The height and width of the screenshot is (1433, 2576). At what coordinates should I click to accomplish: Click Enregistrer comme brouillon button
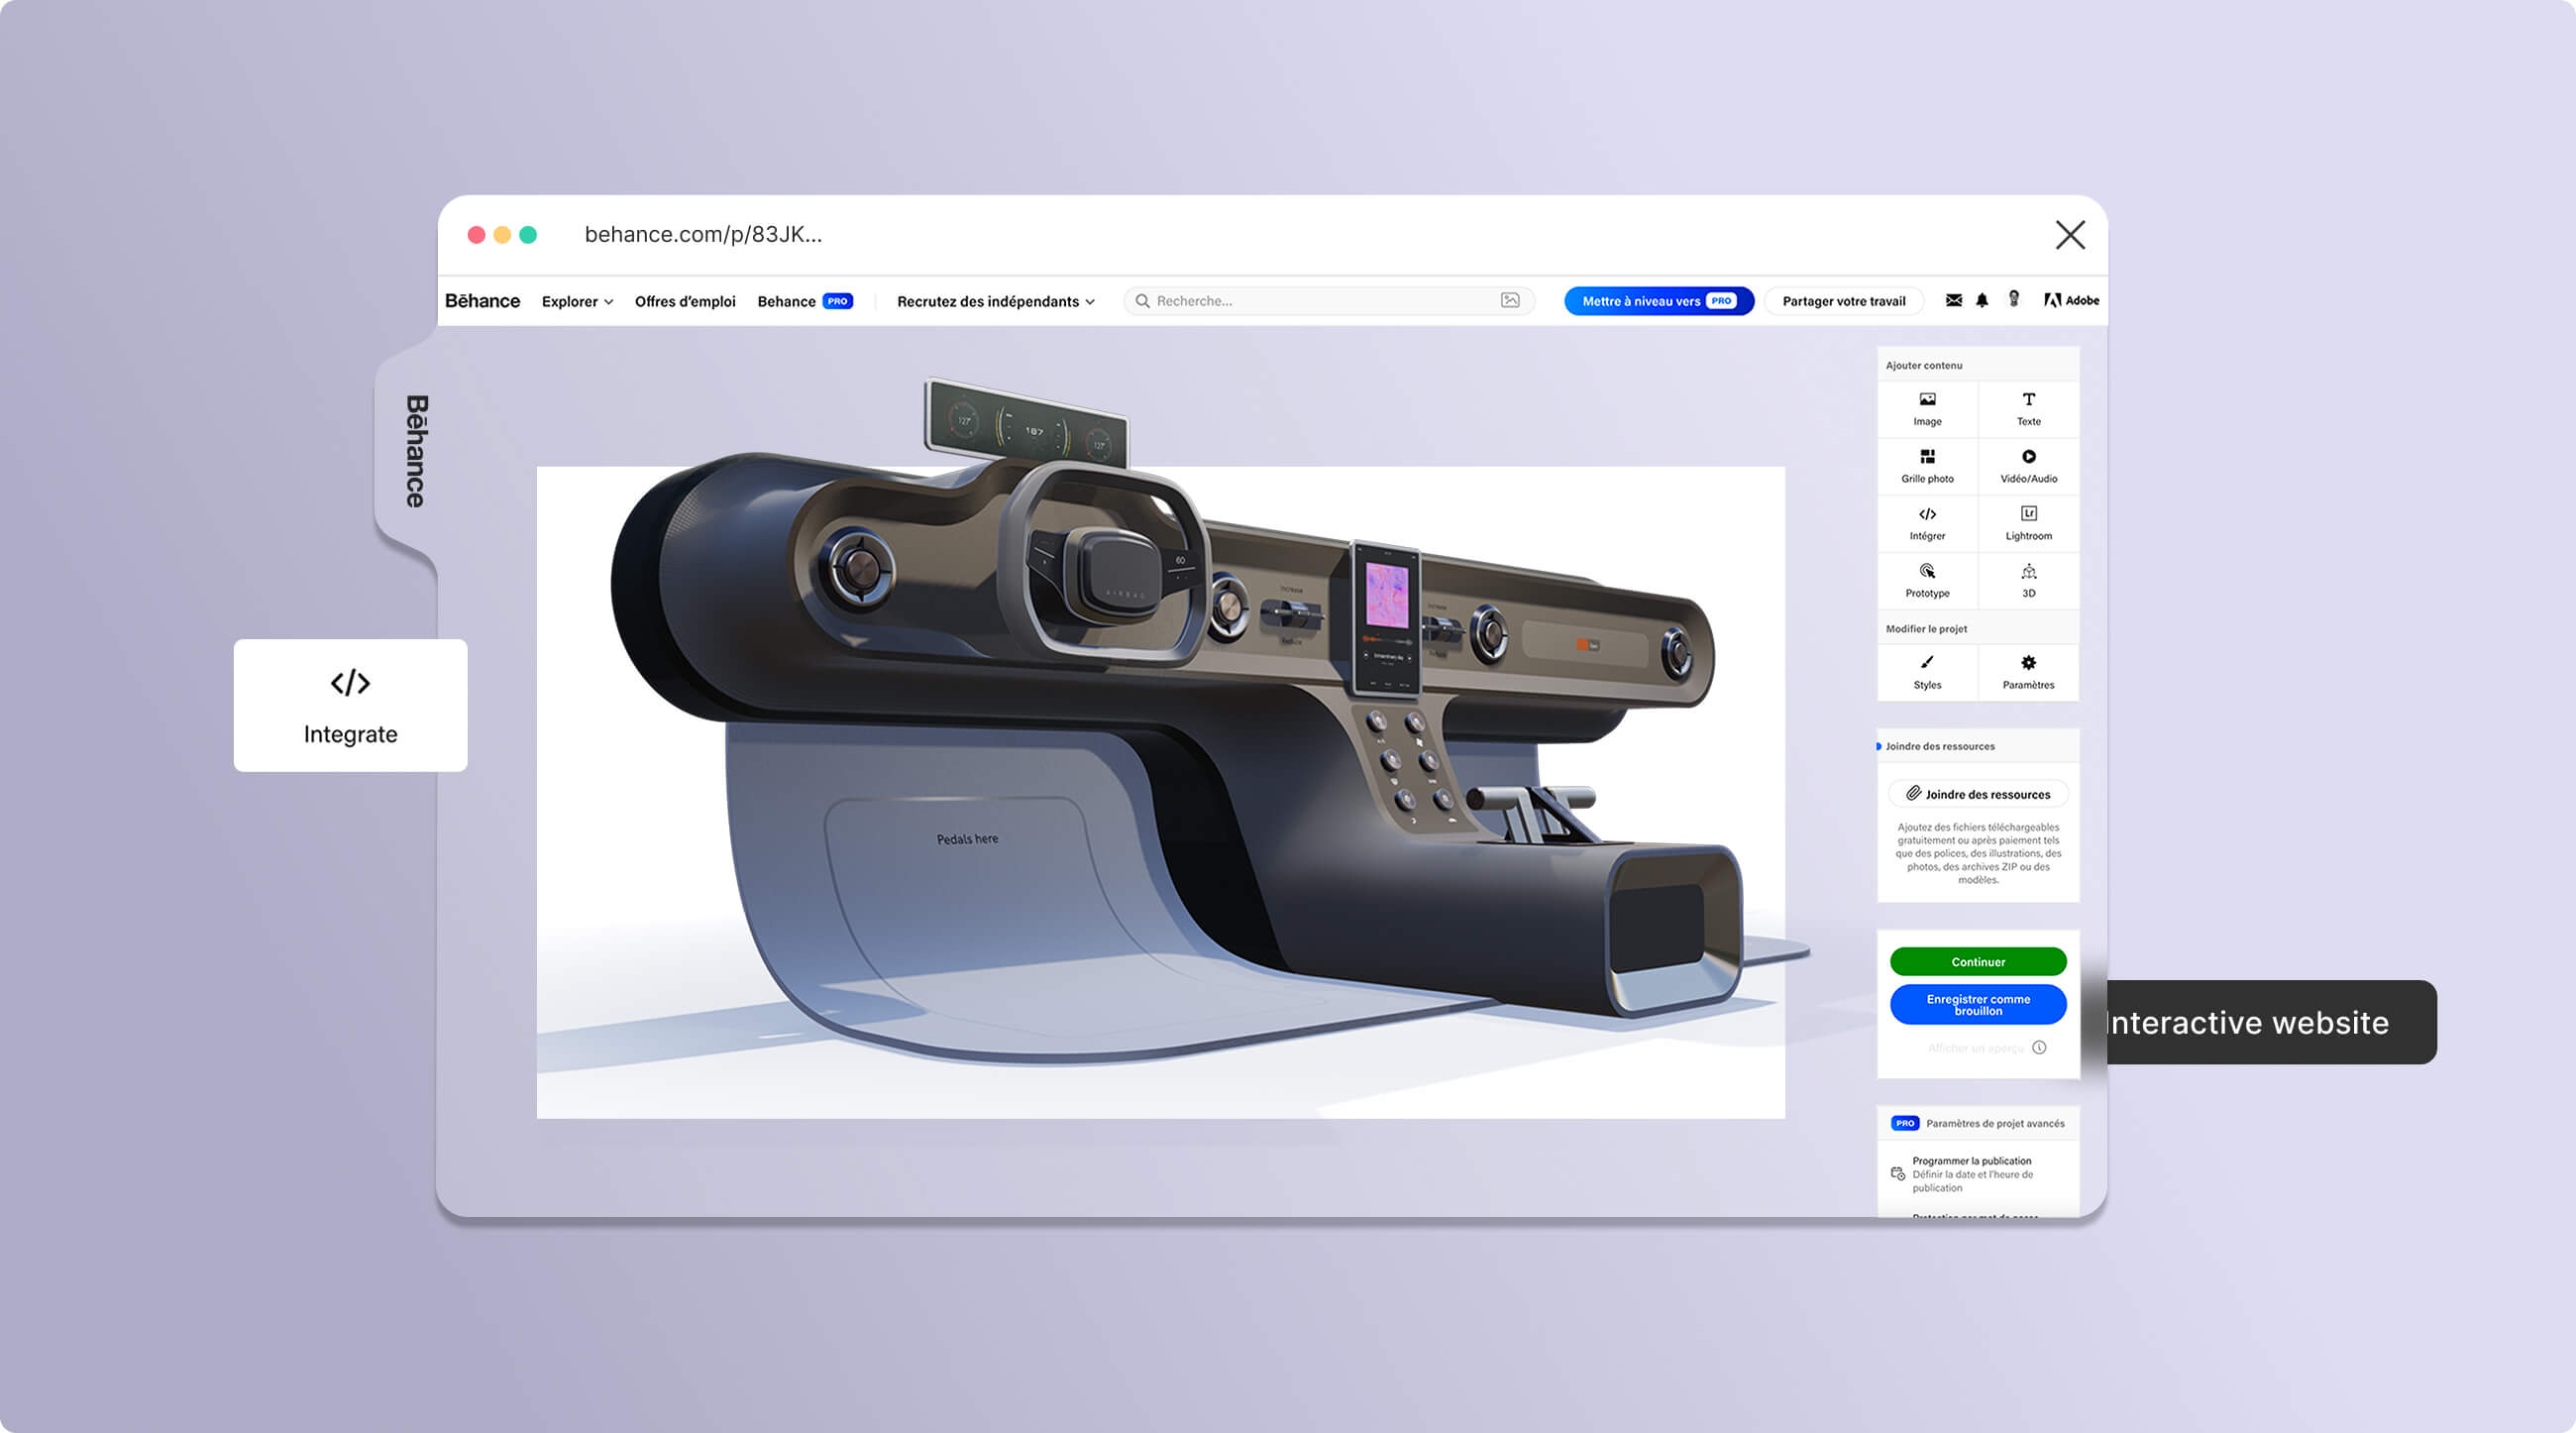click(1977, 1004)
